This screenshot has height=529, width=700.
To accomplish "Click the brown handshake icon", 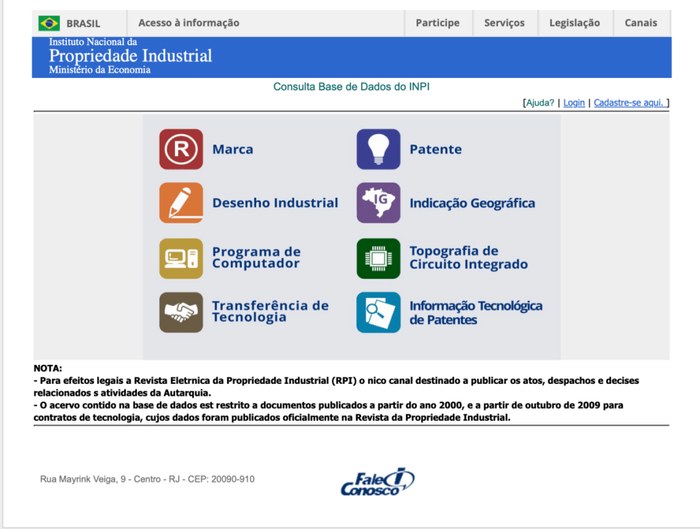I will (181, 312).
